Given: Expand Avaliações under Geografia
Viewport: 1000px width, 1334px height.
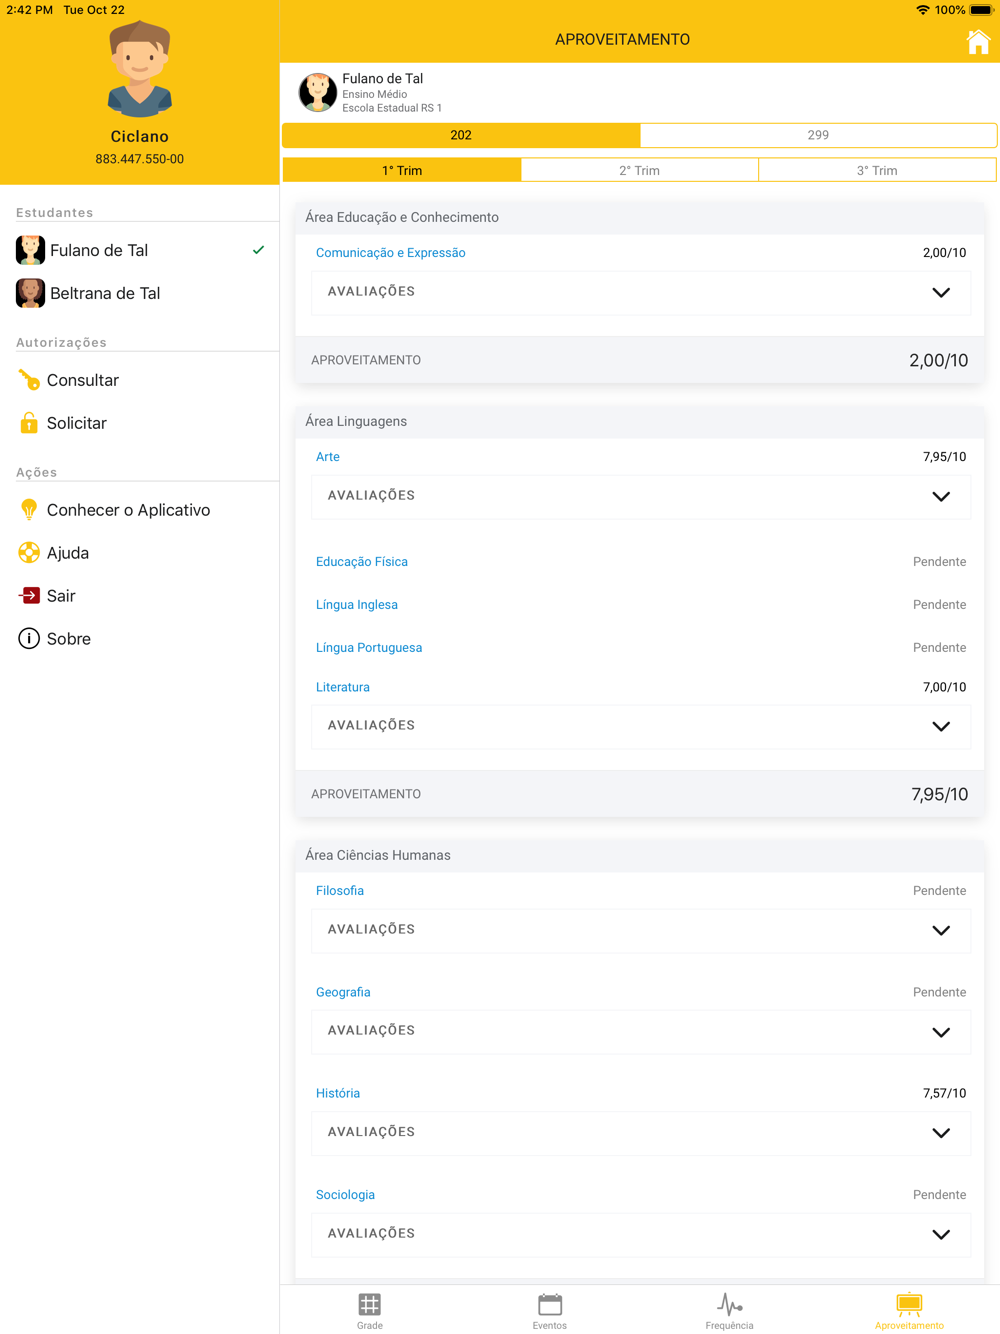Looking at the screenshot, I should [641, 1031].
